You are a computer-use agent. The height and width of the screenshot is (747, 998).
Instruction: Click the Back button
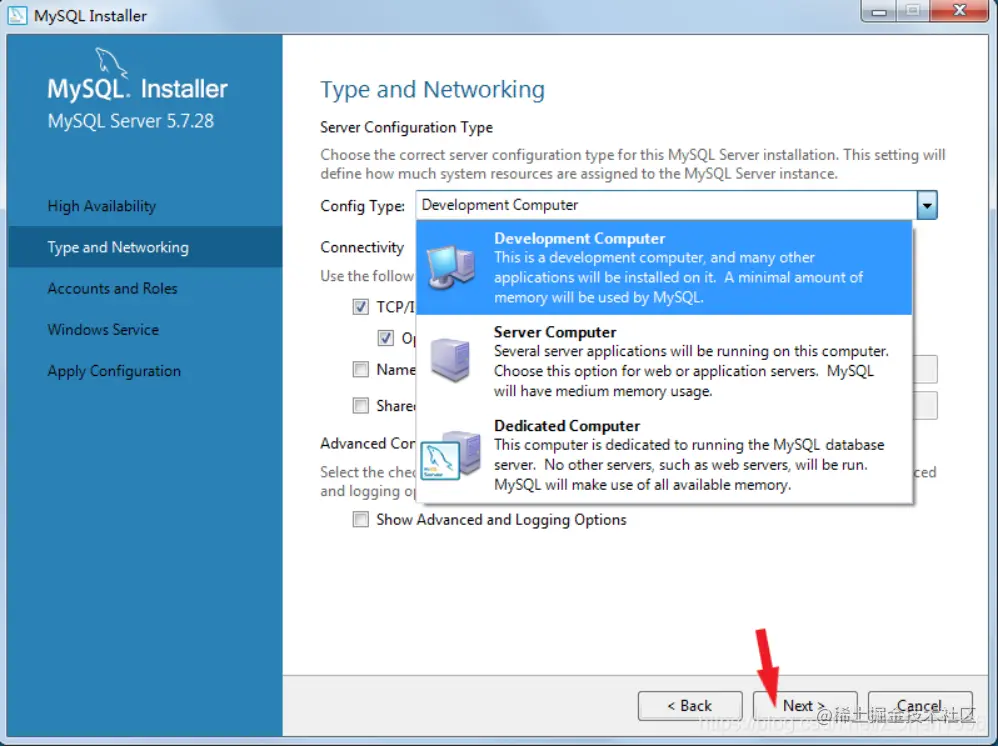690,706
